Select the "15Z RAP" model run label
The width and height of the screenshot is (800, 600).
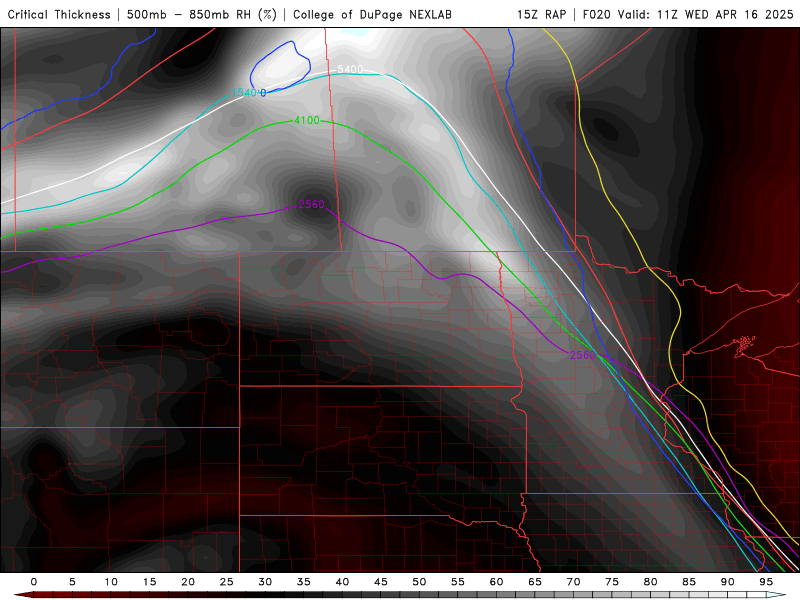(x=541, y=14)
